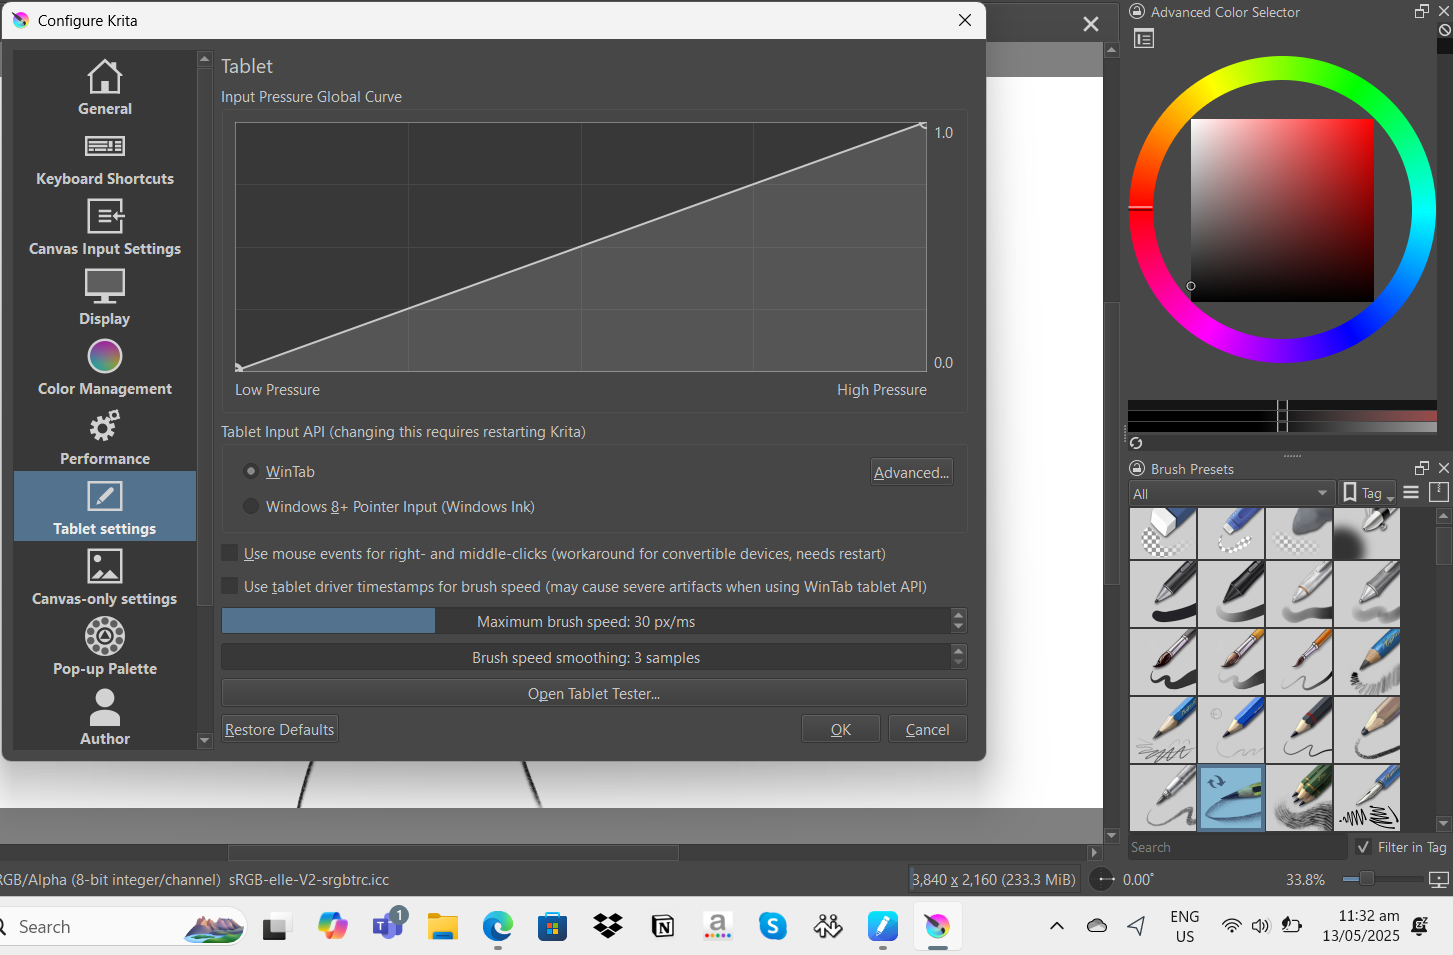The image size is (1453, 955).
Task: Toggle the Filter in Tag checkbox
Action: [1363, 847]
